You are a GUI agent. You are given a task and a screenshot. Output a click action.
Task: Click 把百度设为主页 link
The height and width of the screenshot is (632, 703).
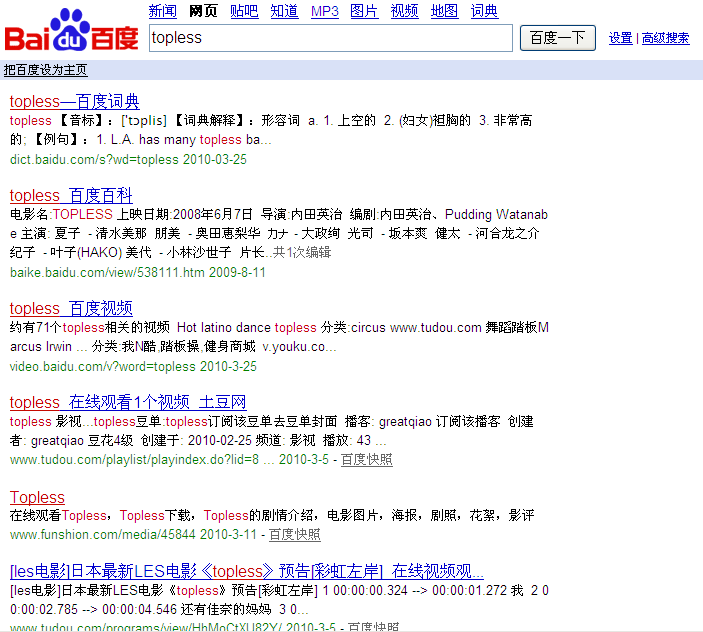click(x=45, y=70)
